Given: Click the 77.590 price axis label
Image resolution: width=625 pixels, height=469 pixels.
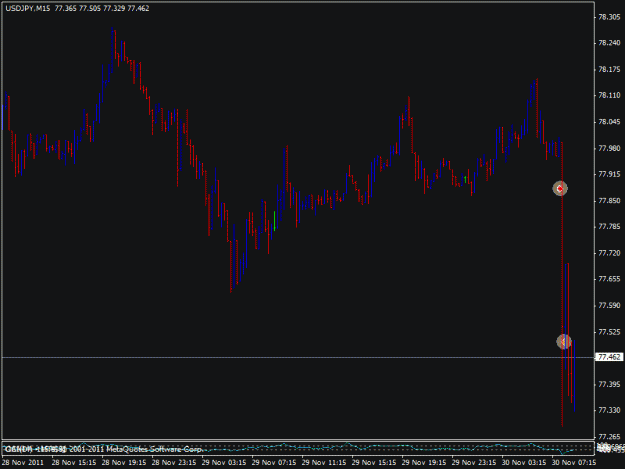Looking at the screenshot, I should (x=609, y=305).
